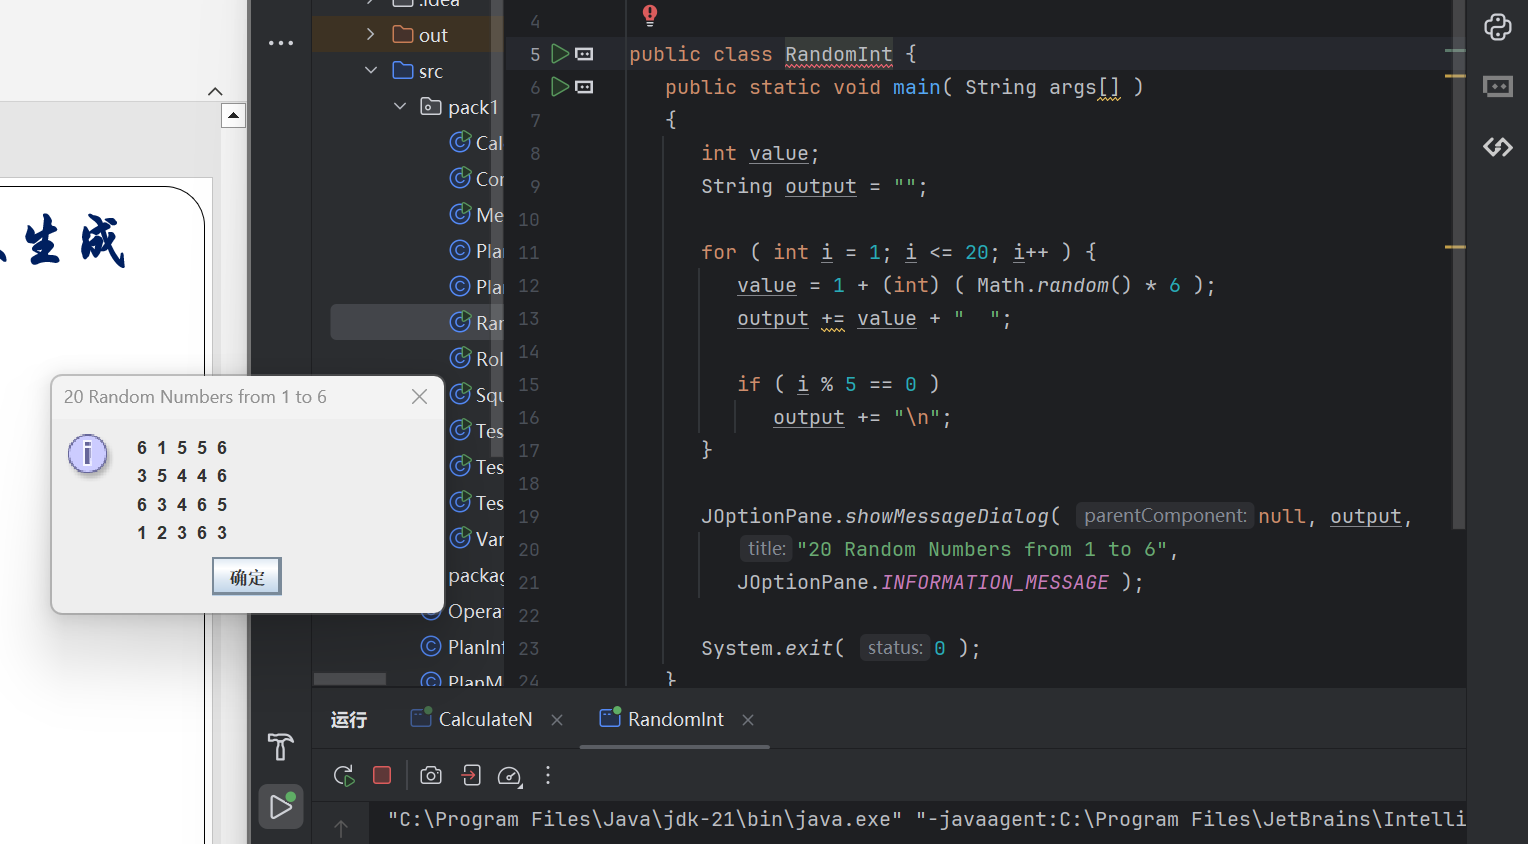Click the 确定 button in the dialog
This screenshot has width=1528, height=844.
[x=247, y=576]
